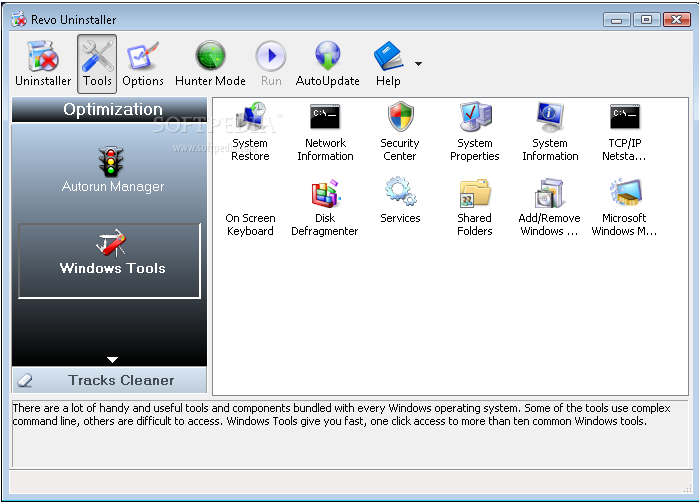The height and width of the screenshot is (503, 699).
Task: Click the Tools description text area
Action: coord(350,433)
